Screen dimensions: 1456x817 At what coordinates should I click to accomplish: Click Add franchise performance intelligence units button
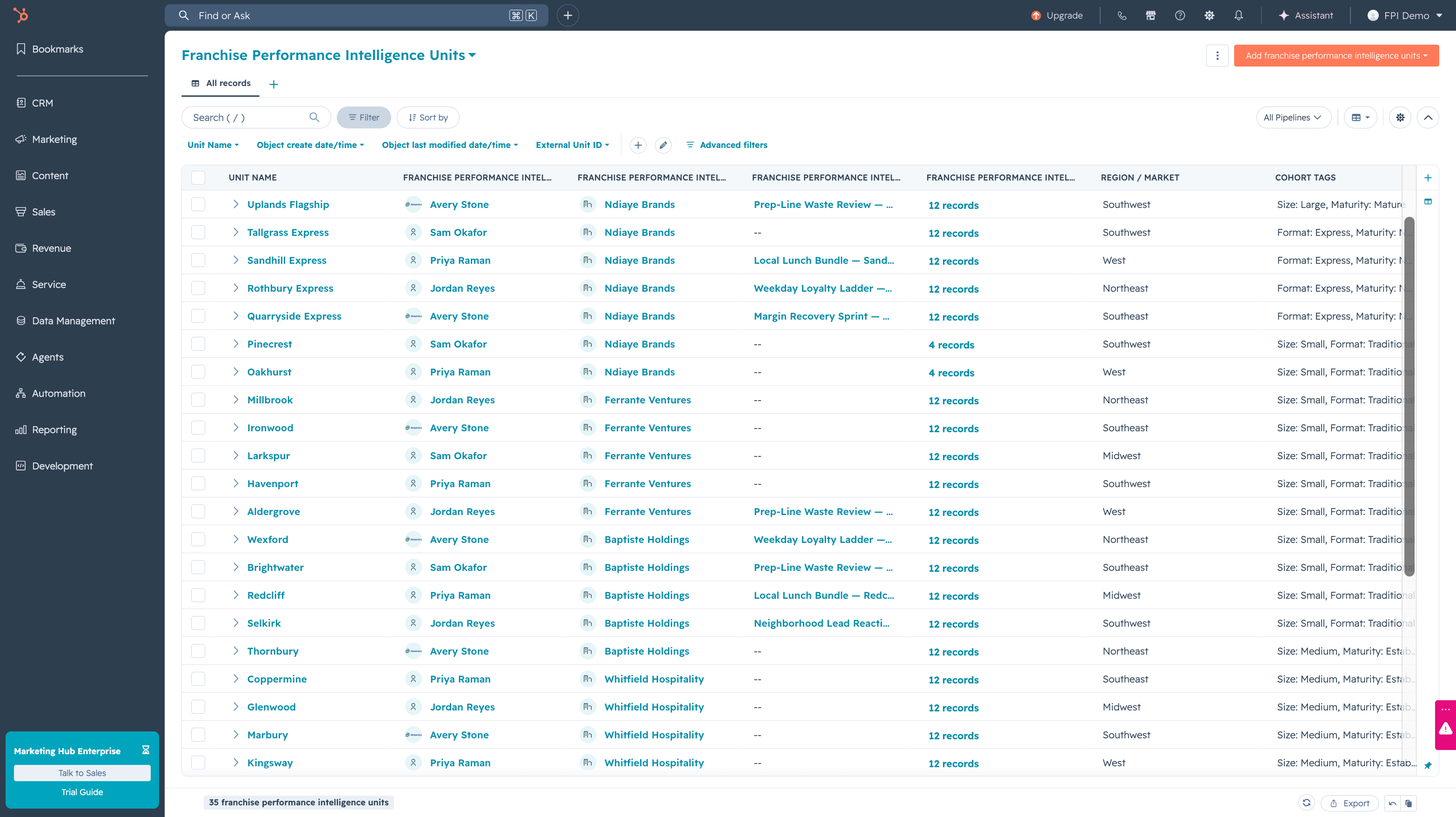coord(1336,56)
